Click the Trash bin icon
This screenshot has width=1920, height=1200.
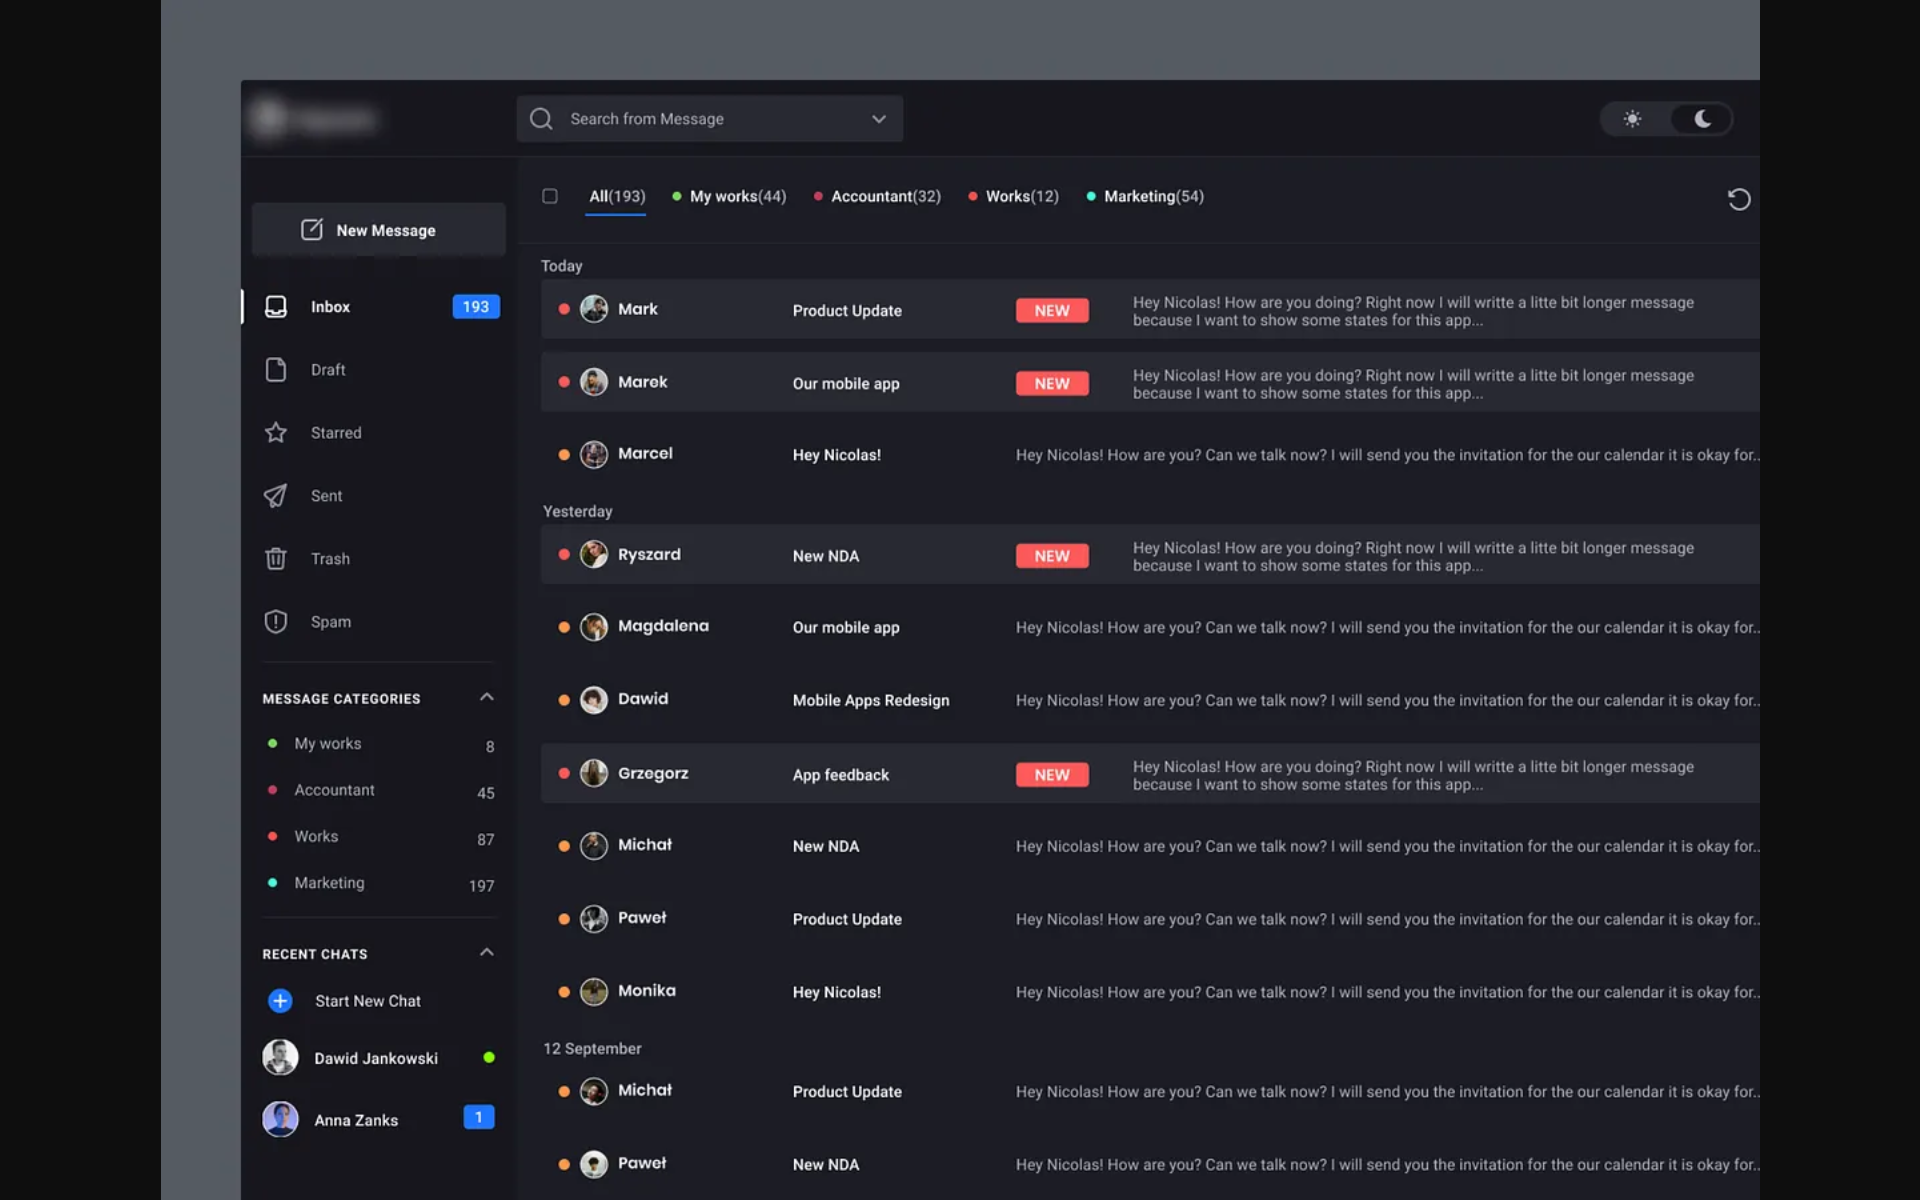click(276, 559)
